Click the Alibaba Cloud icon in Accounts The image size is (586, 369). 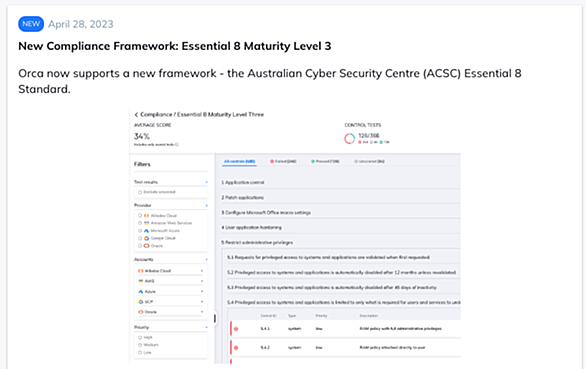tap(141, 271)
